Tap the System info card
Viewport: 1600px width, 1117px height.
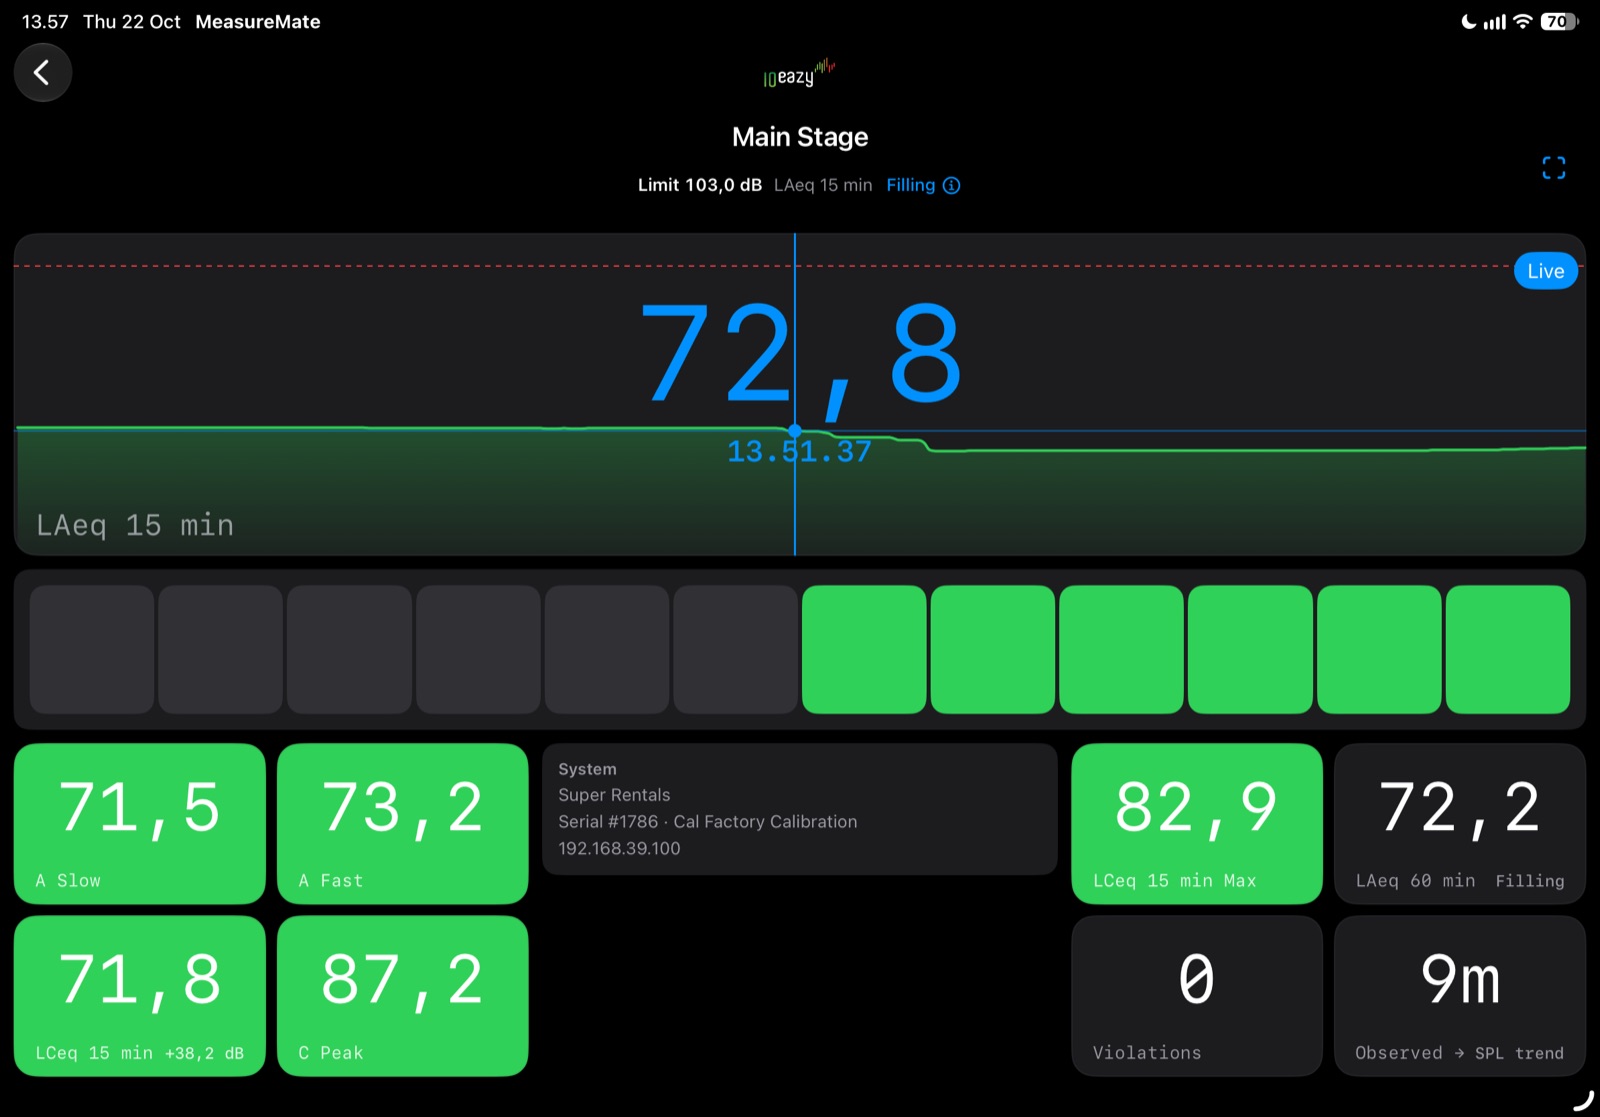pyautogui.click(x=800, y=809)
